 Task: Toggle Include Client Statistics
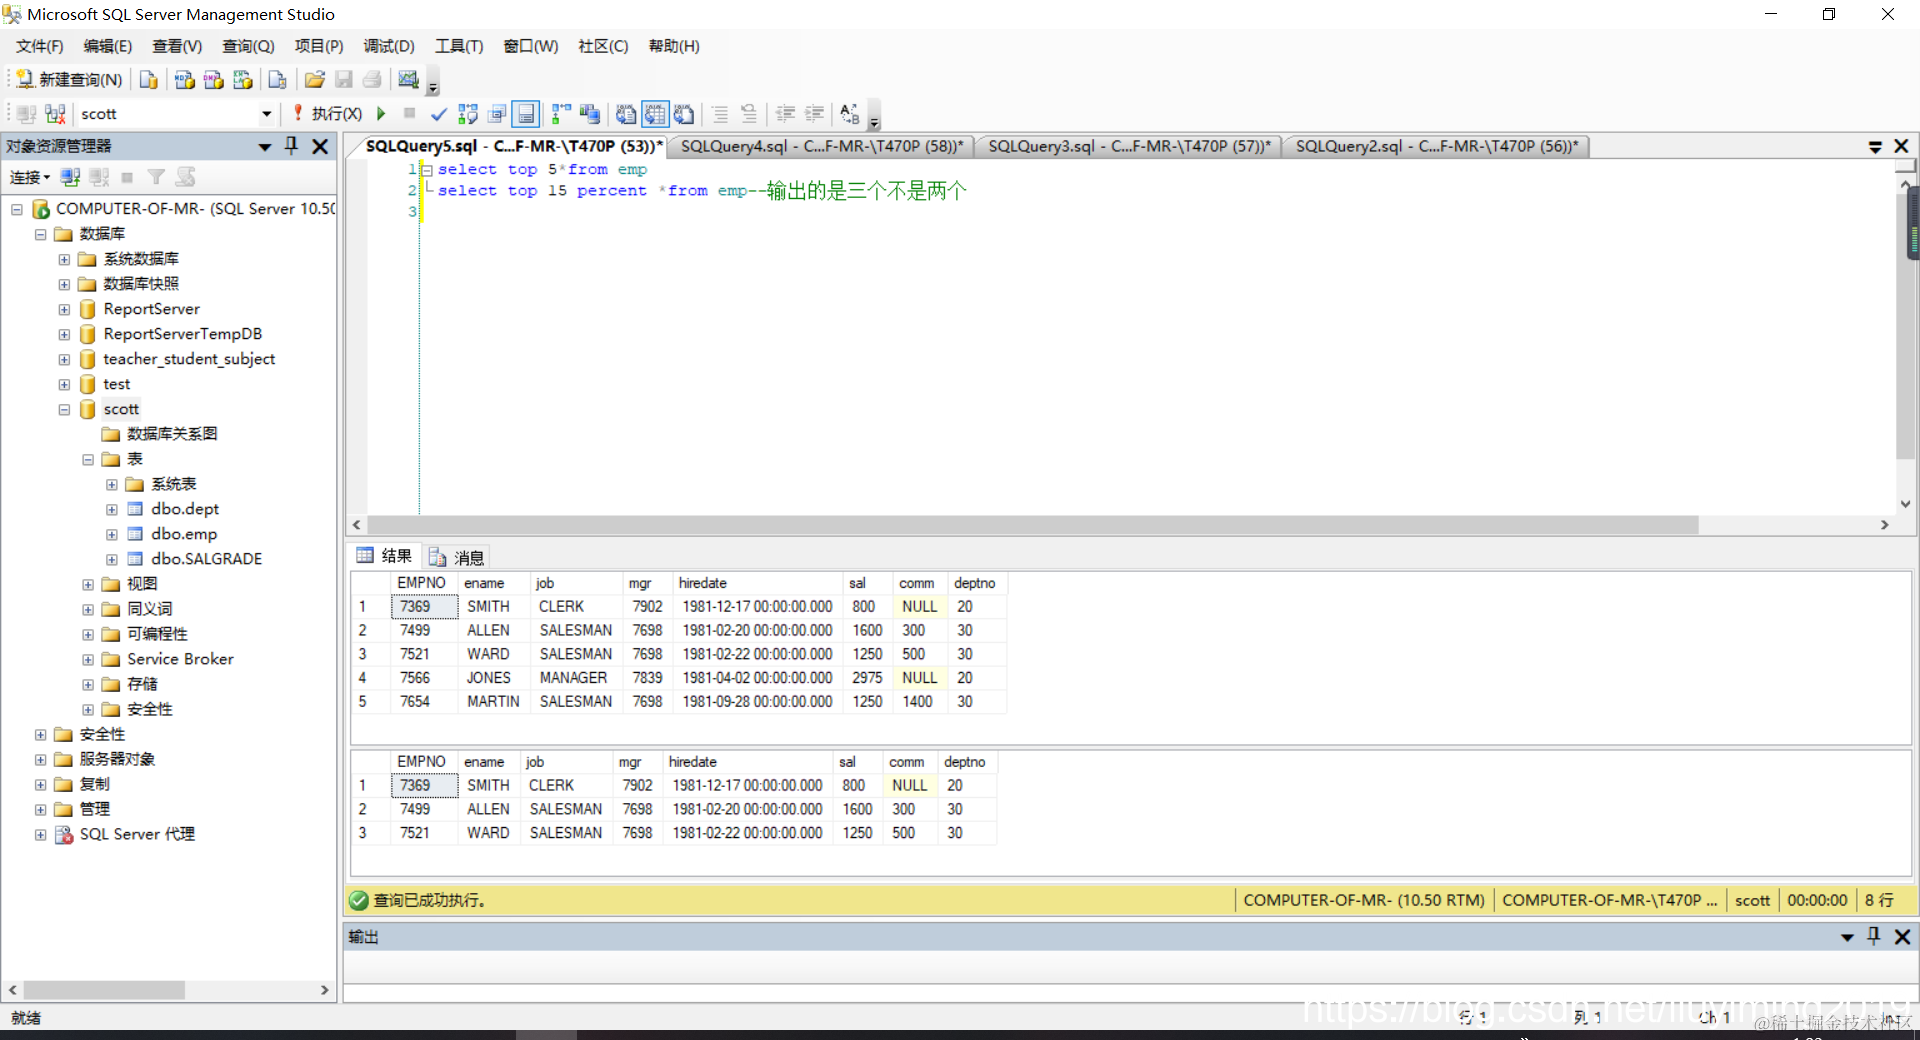[590, 114]
